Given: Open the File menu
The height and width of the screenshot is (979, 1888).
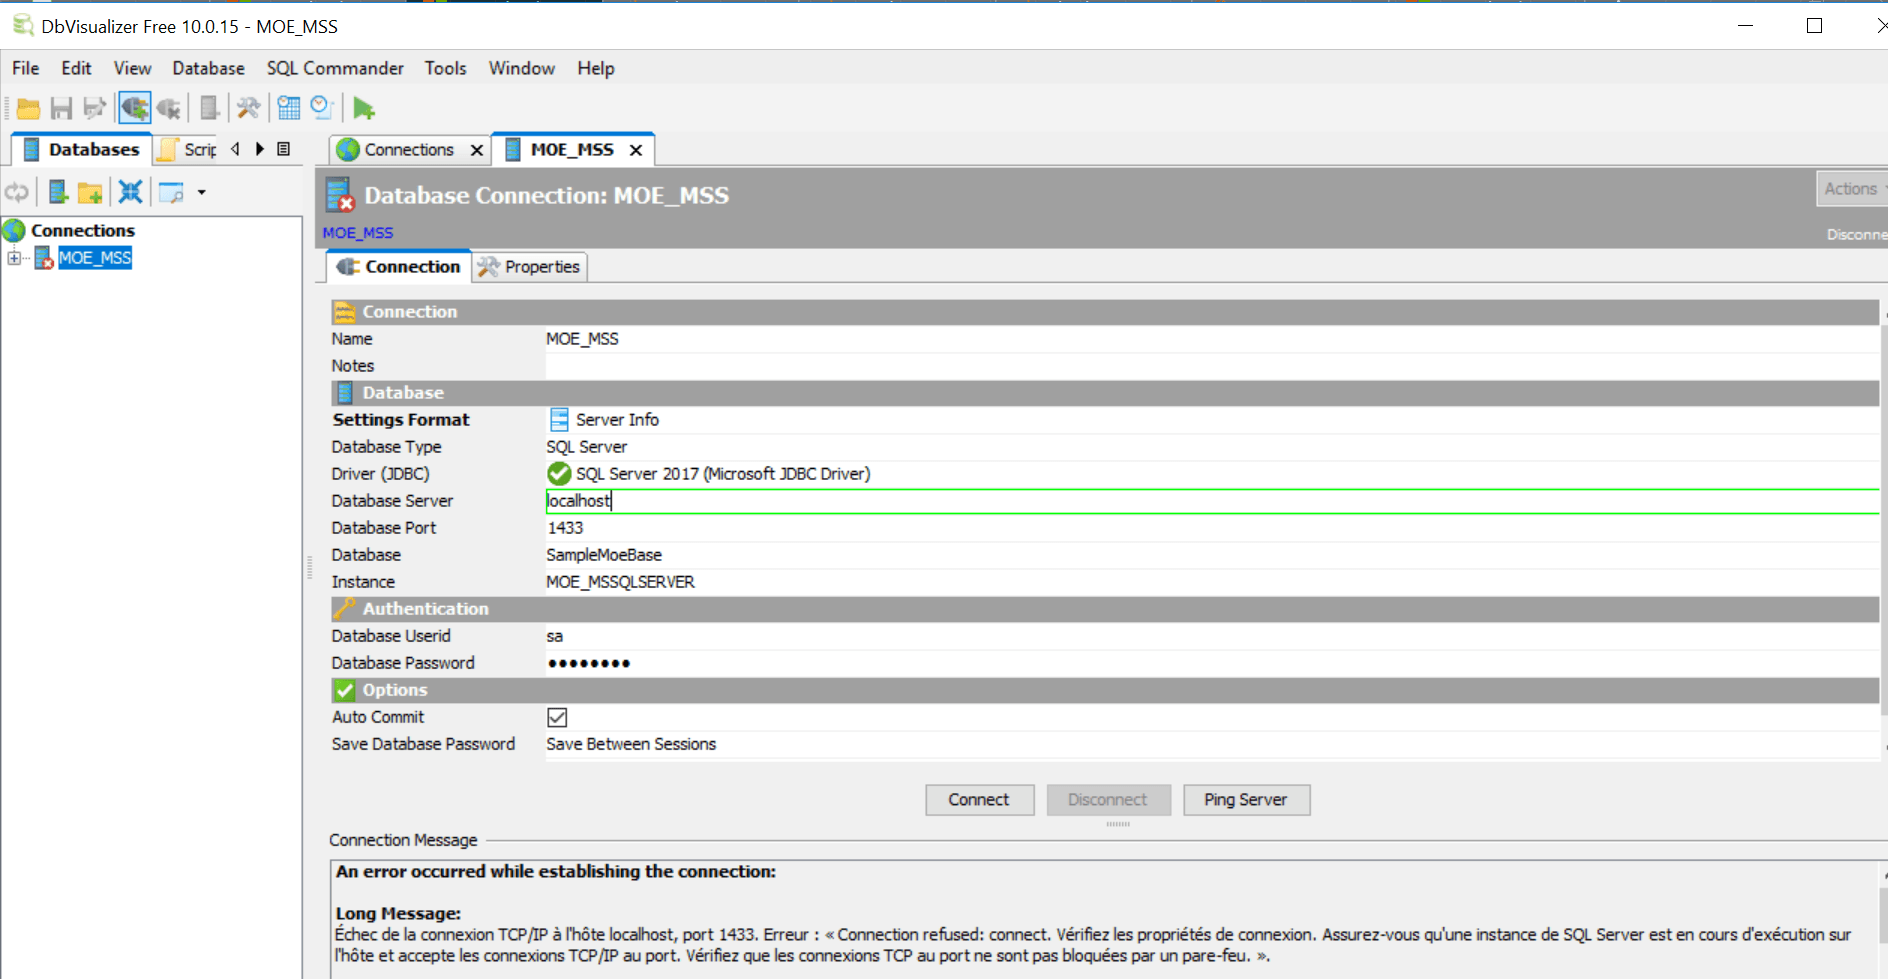Looking at the screenshot, I should (25, 68).
